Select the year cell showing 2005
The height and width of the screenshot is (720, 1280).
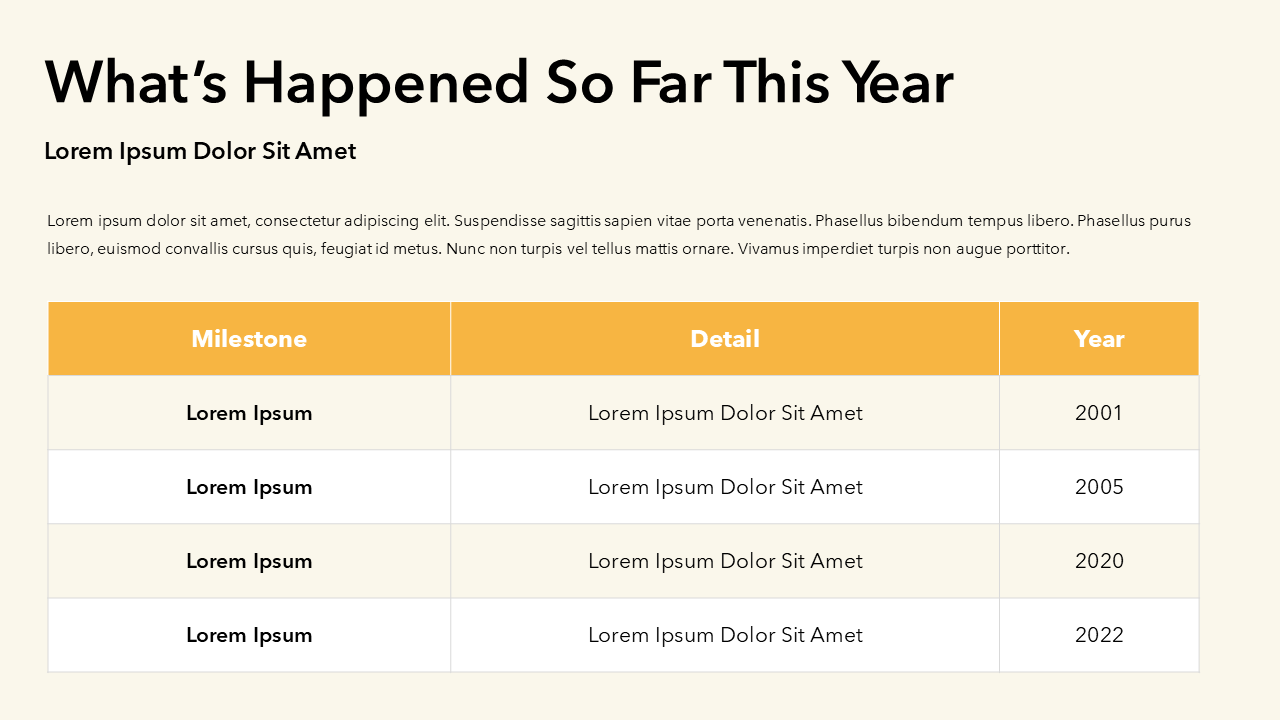1099,487
